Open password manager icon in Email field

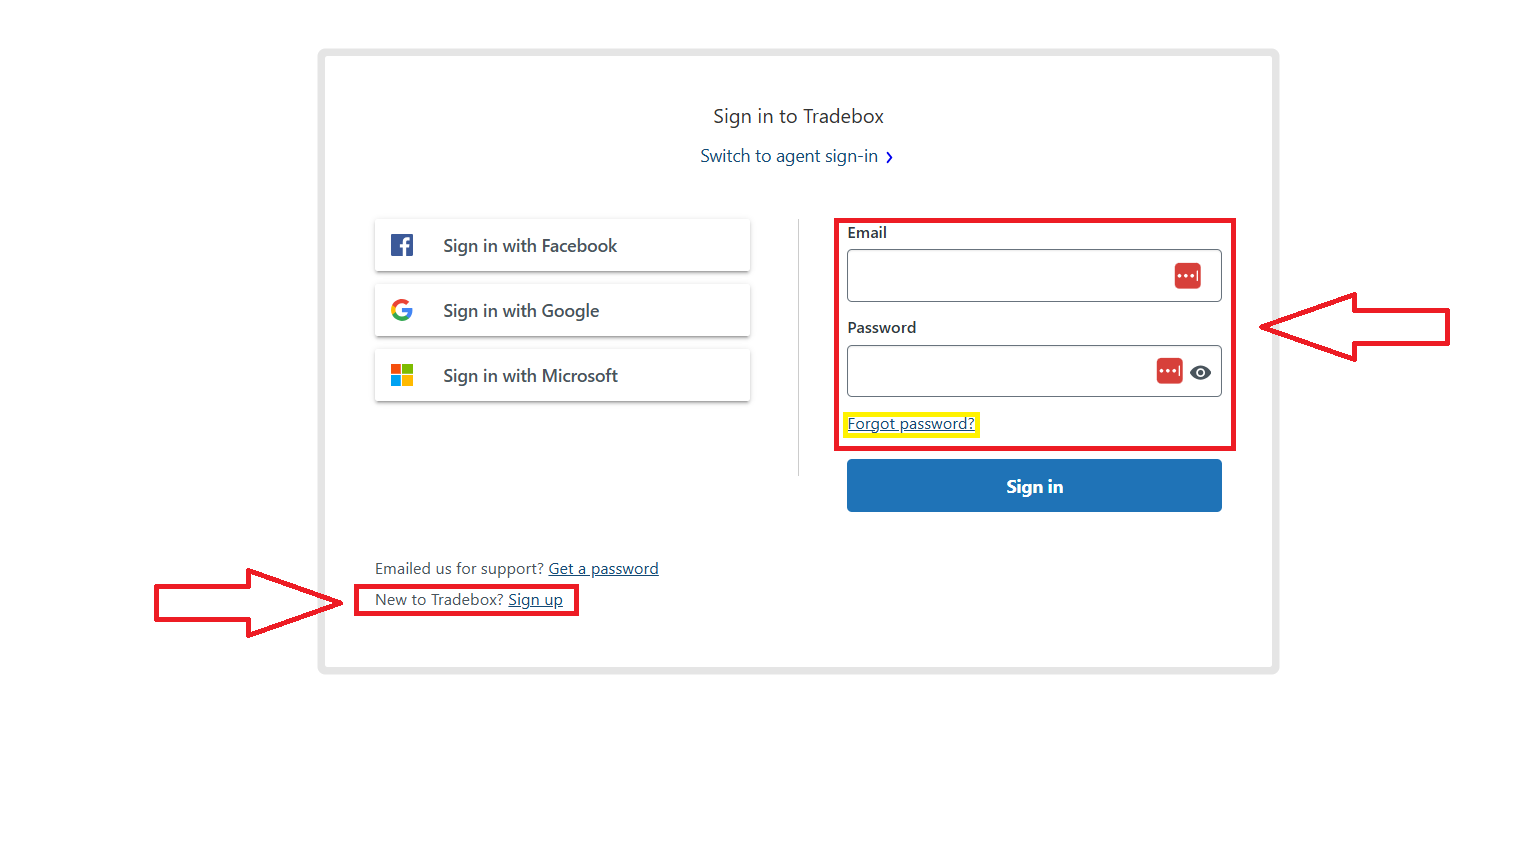pyautogui.click(x=1187, y=276)
